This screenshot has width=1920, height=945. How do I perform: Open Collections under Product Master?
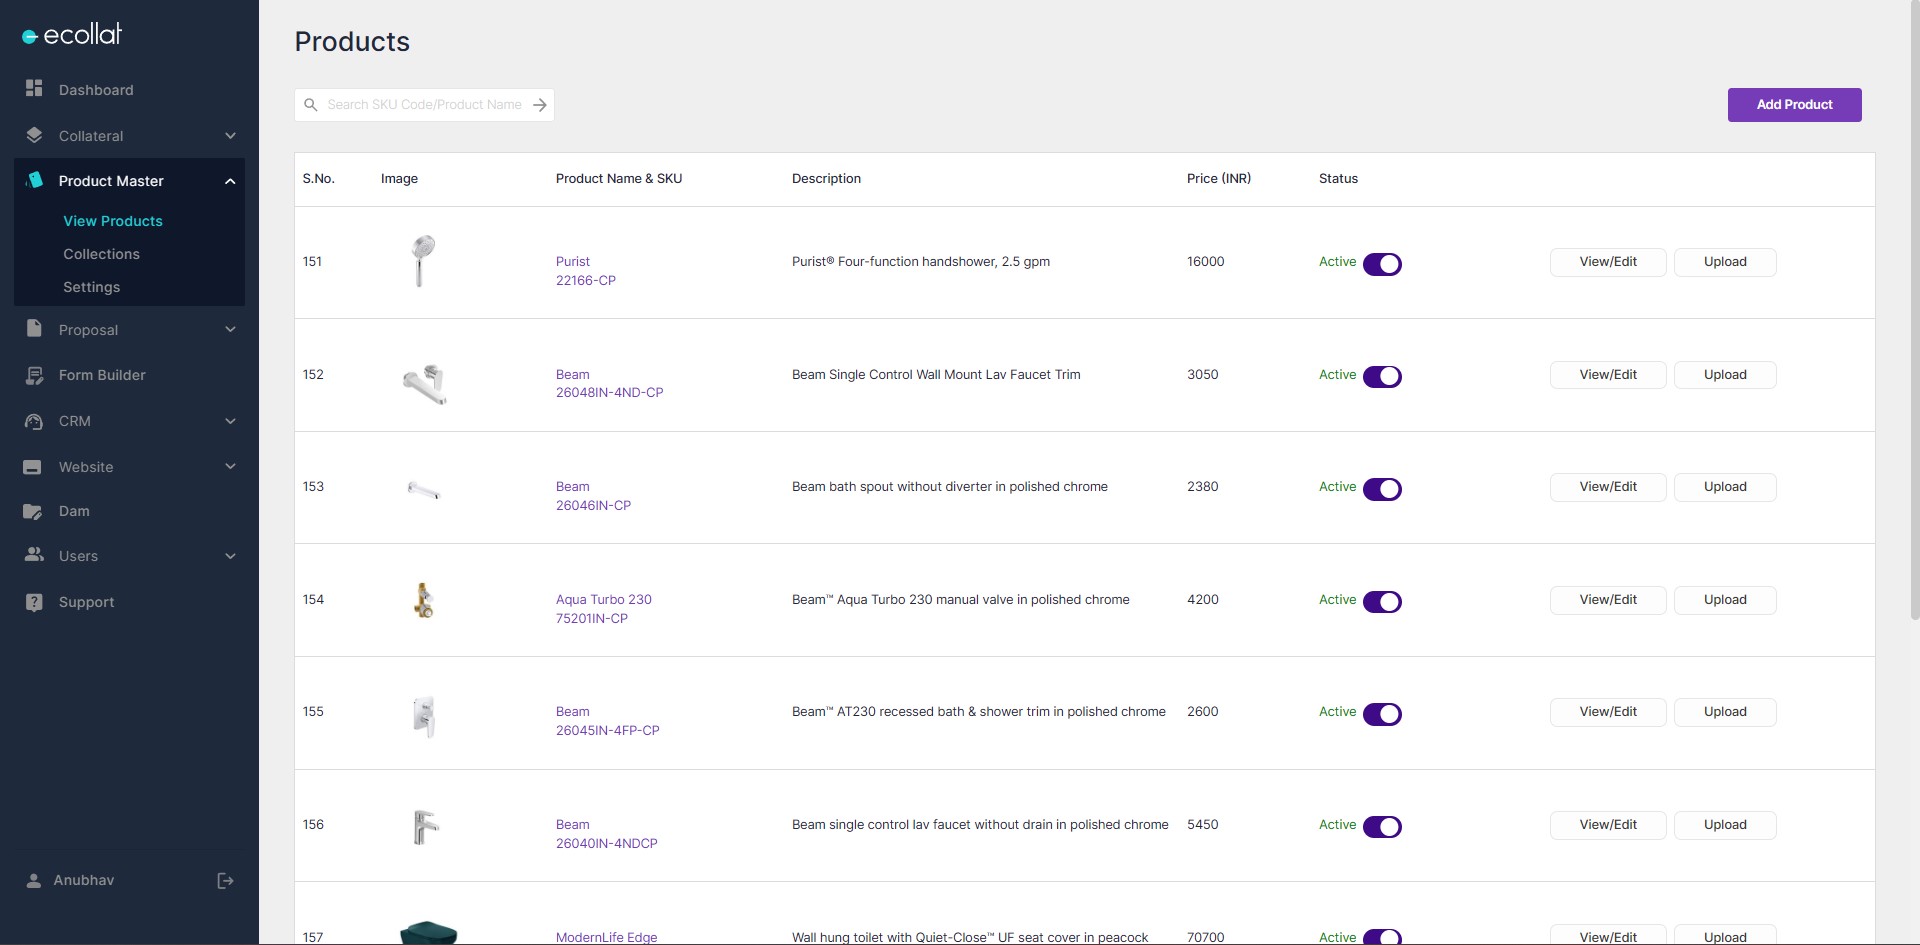[101, 254]
